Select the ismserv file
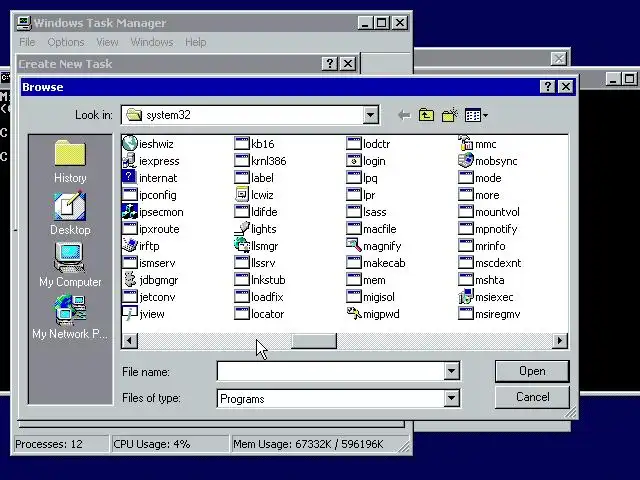This screenshot has height=480, width=640. point(149,263)
